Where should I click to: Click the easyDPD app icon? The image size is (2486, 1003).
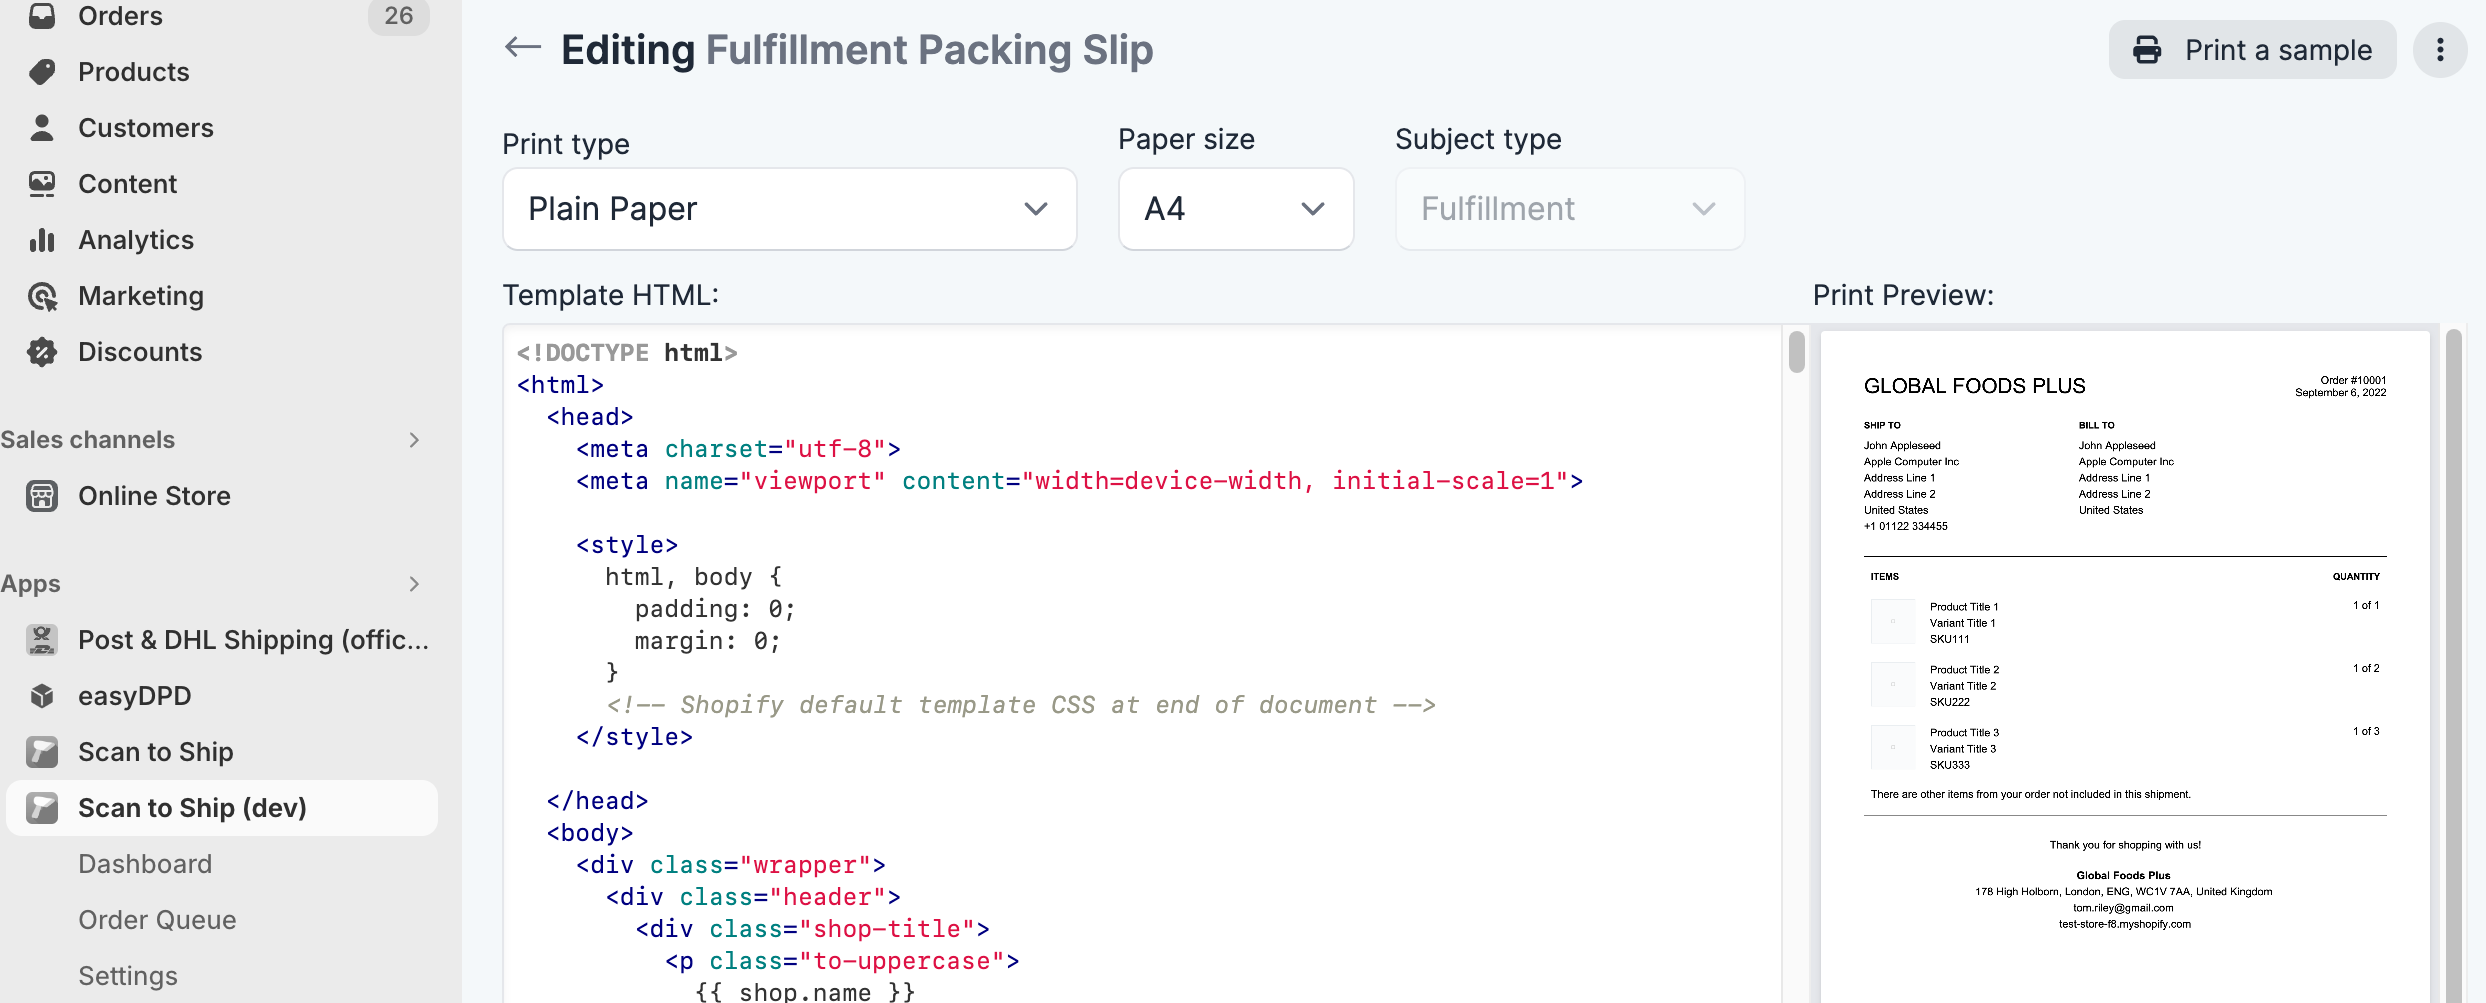[42, 696]
